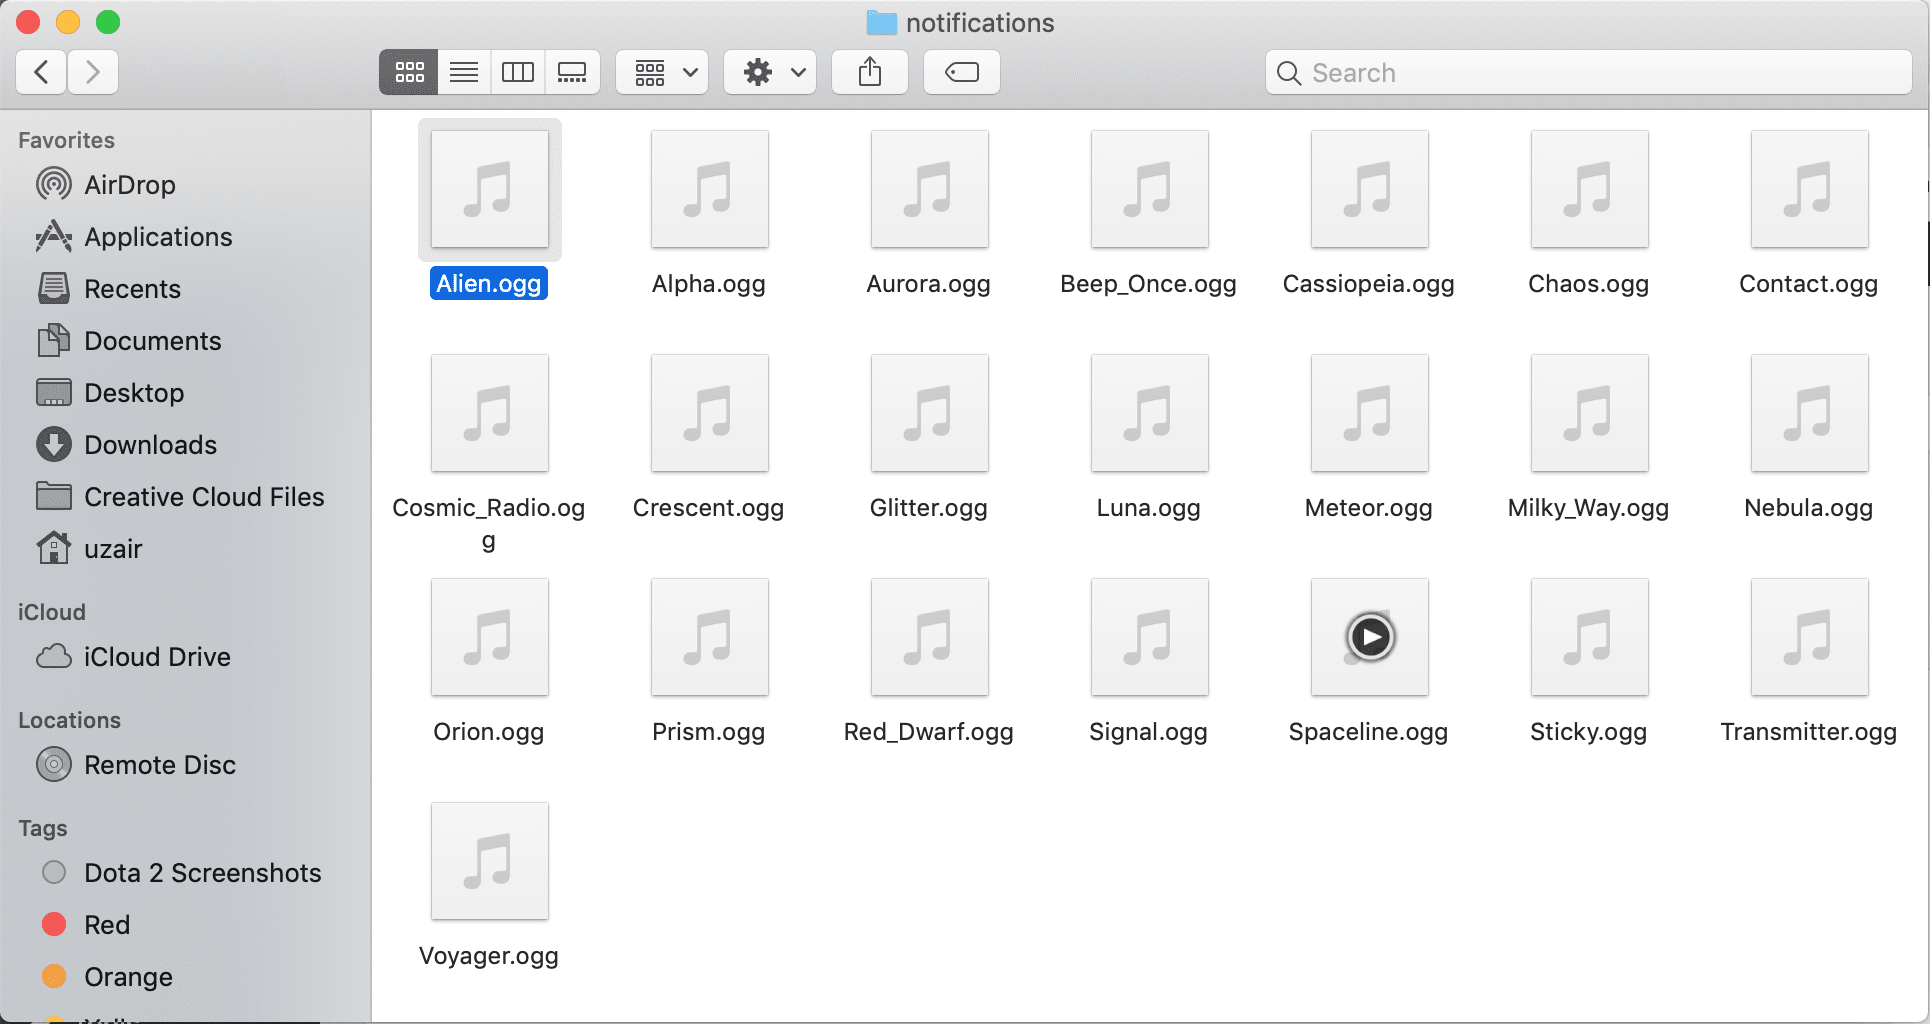The image size is (1930, 1024).
Task: Open the Downloads folder in sidebar
Action: pos(150,445)
